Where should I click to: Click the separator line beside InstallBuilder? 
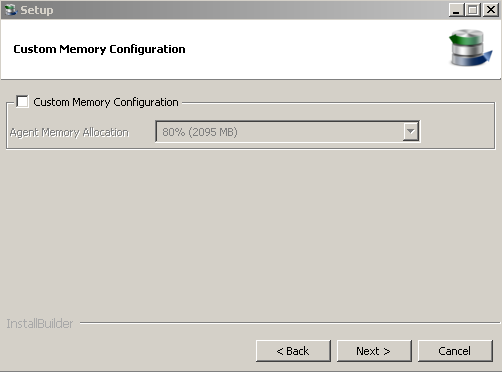(290, 323)
